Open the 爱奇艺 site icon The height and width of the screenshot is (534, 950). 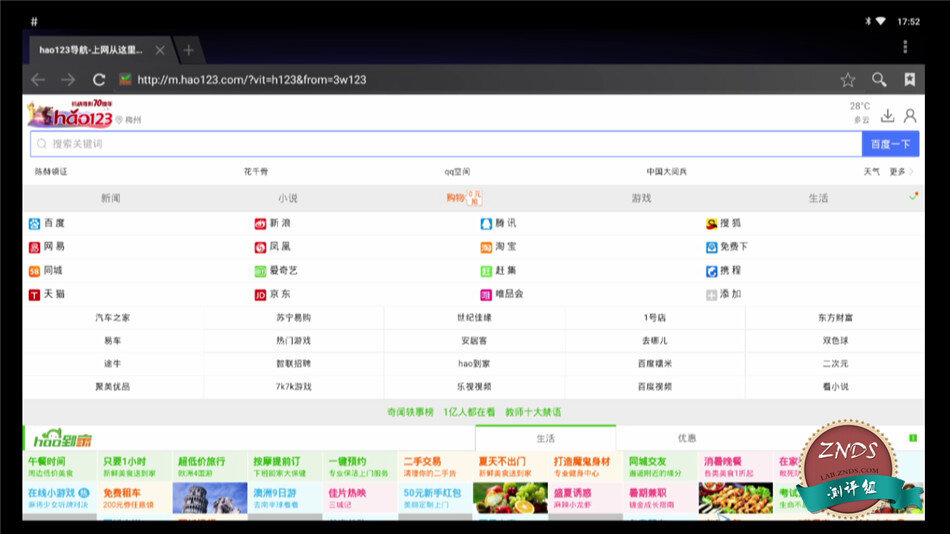tap(260, 271)
